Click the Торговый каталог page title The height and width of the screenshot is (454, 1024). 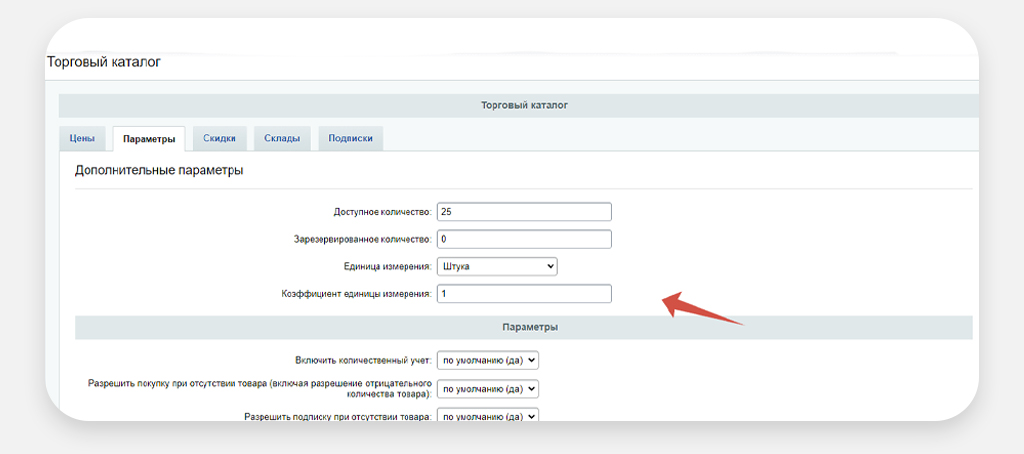point(103,62)
